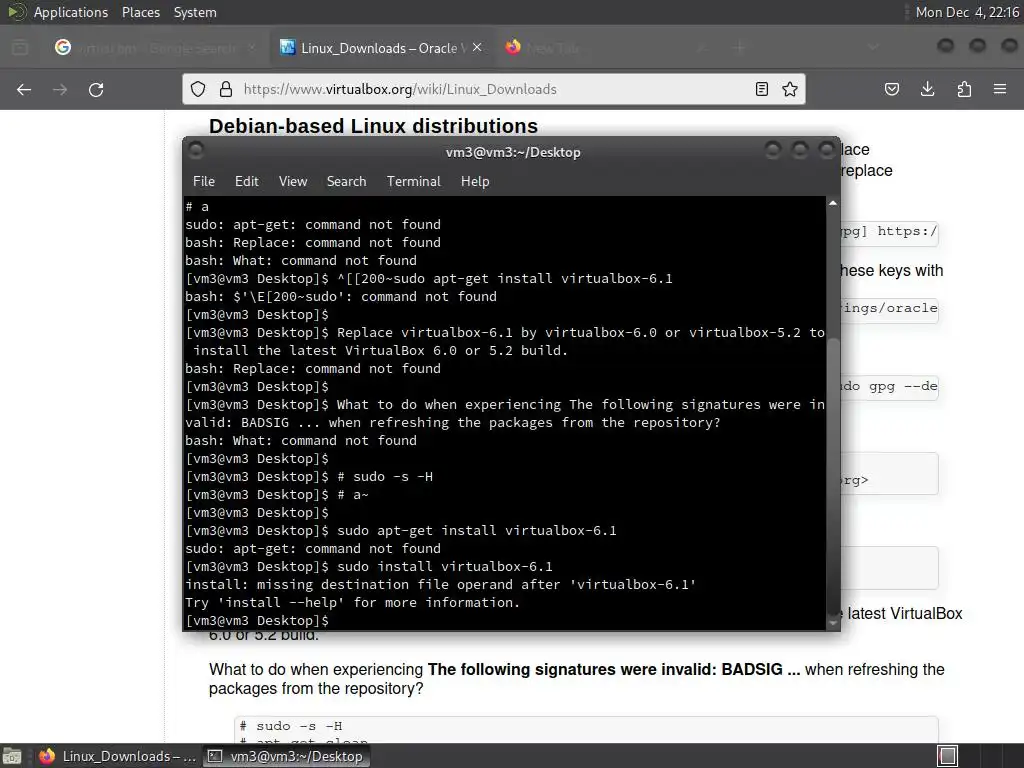
Task: Close the Linux_Downloads tab
Action: pos(477,48)
